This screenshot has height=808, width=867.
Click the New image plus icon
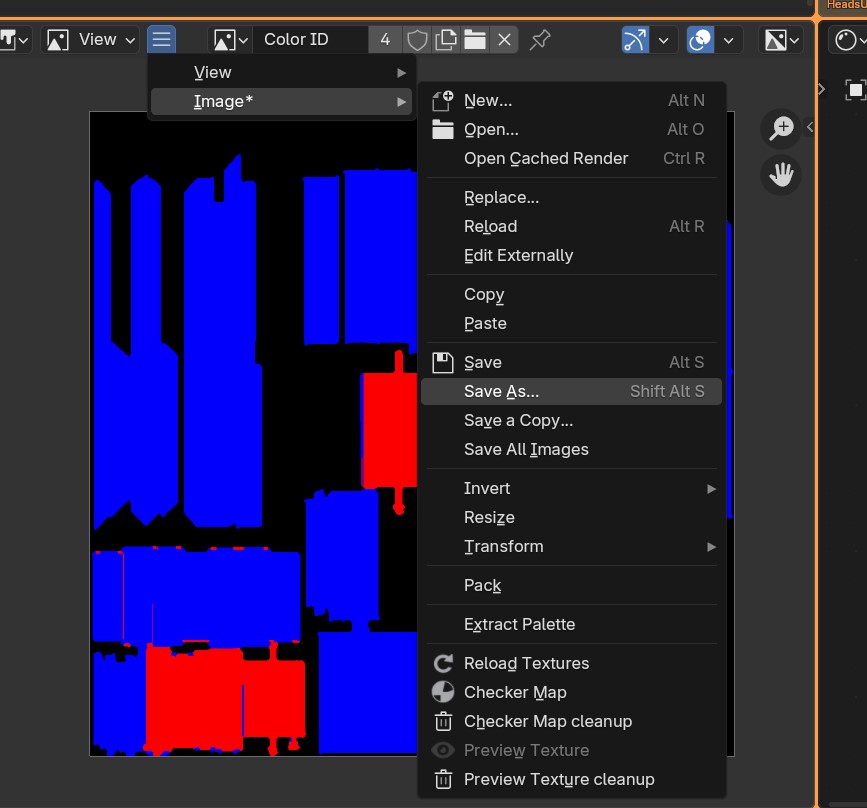(x=443, y=100)
